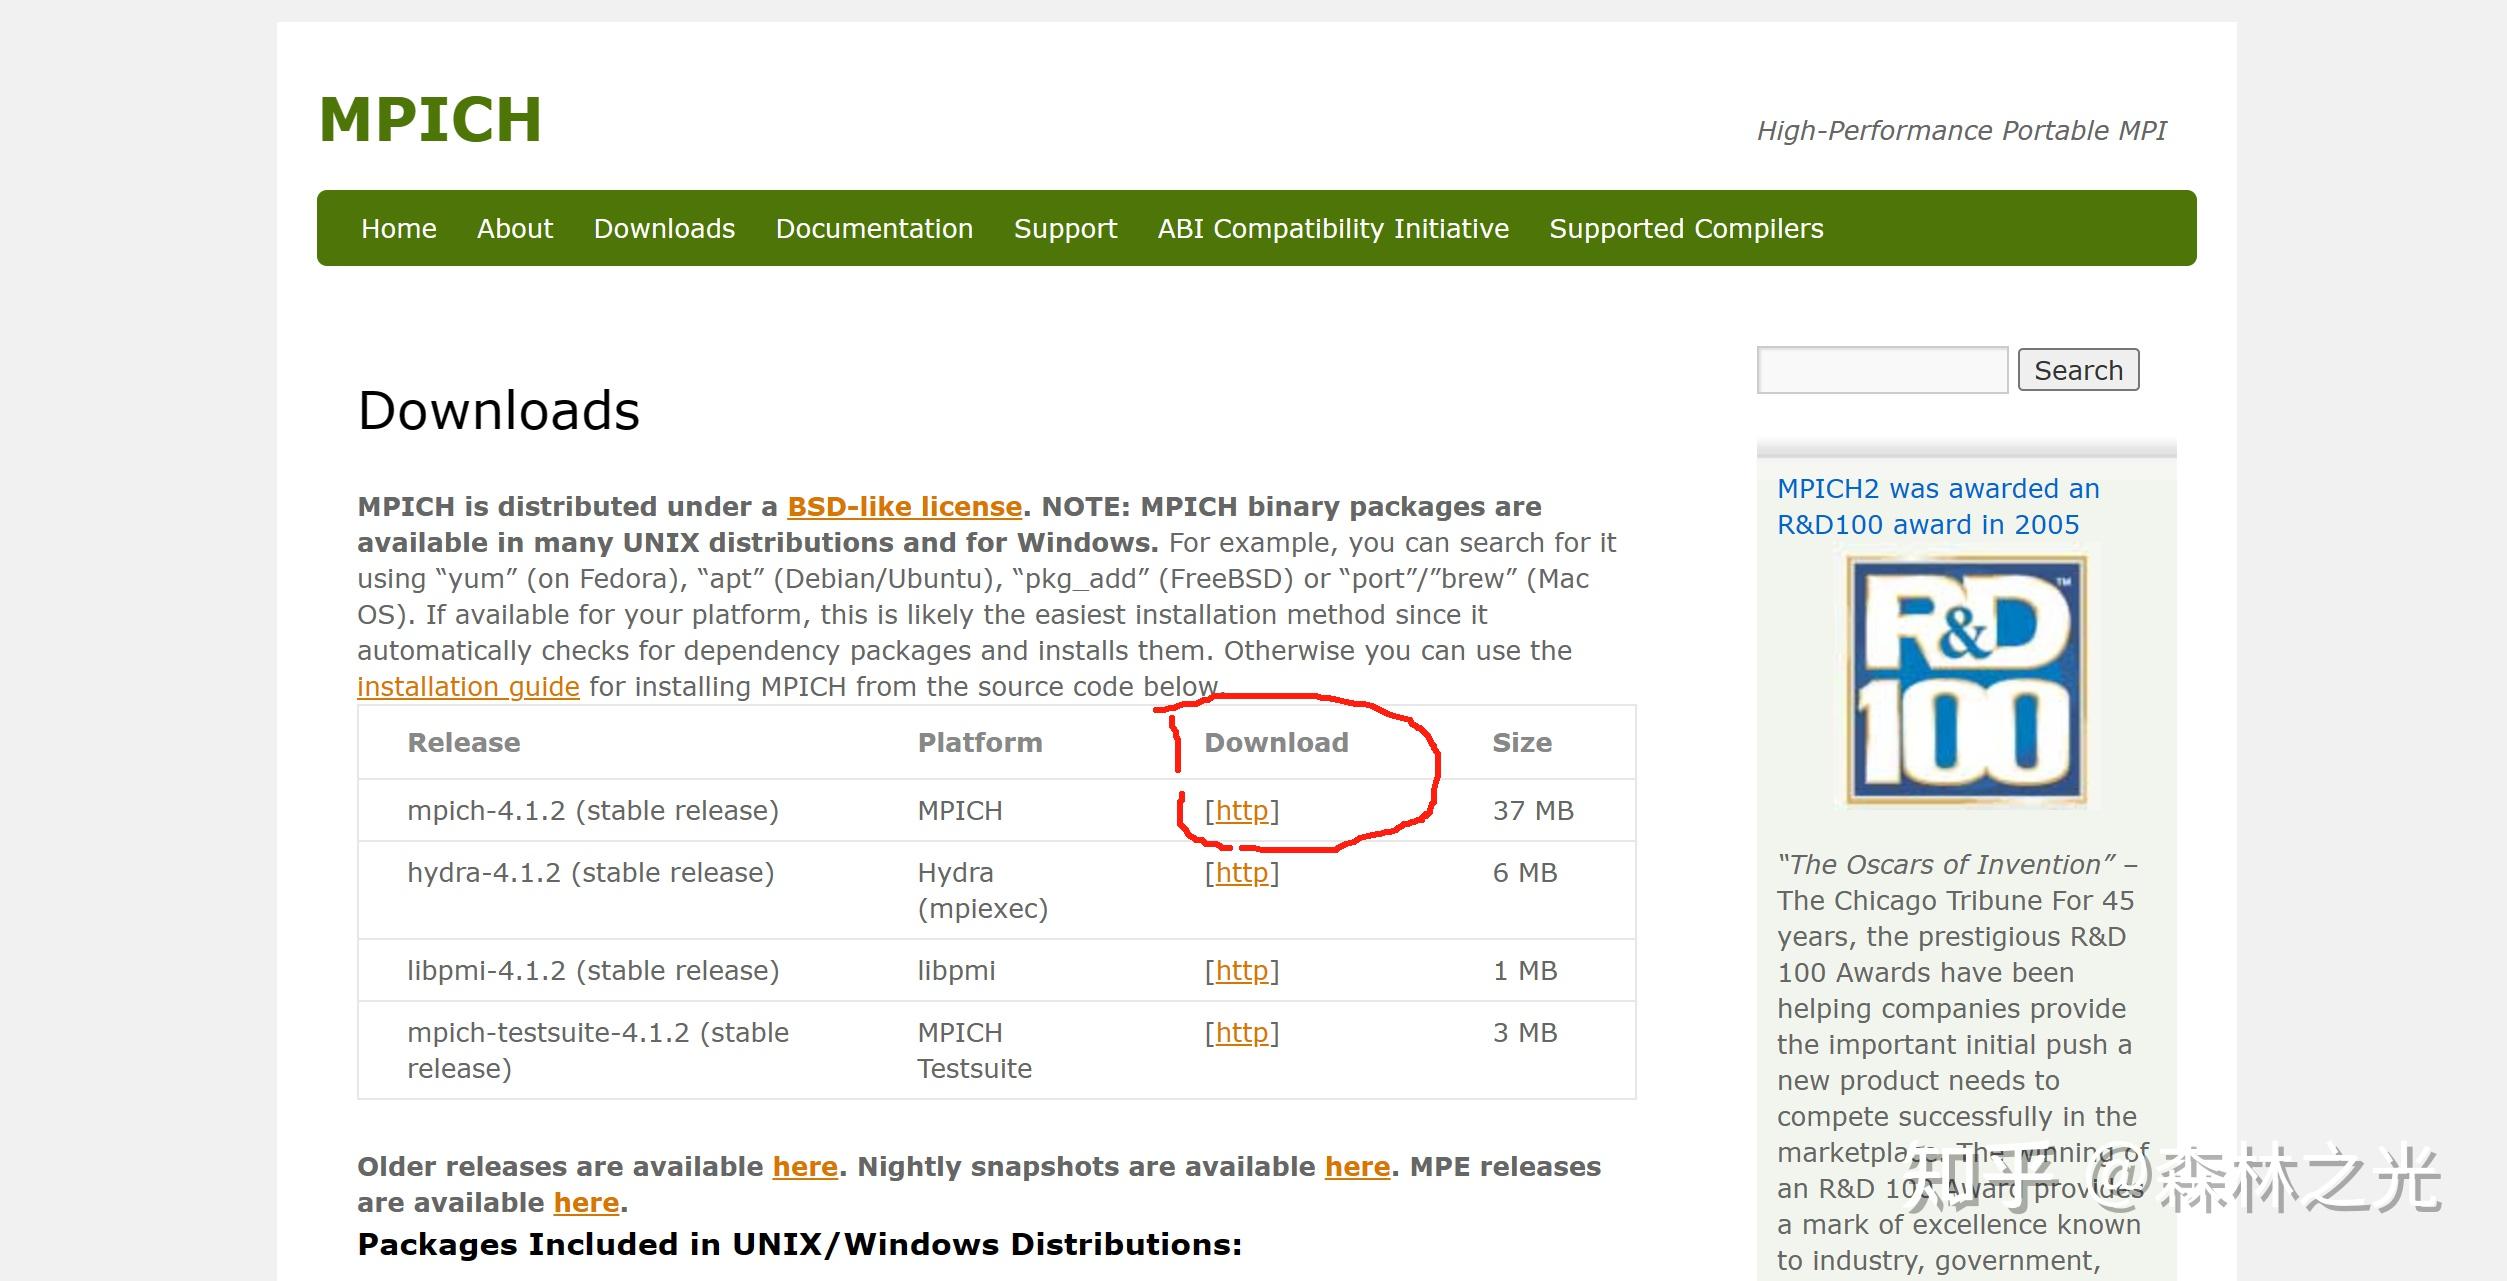Image resolution: width=2507 pixels, height=1281 pixels.
Task: Open the Supported Compilers menu item
Action: click(x=1686, y=229)
